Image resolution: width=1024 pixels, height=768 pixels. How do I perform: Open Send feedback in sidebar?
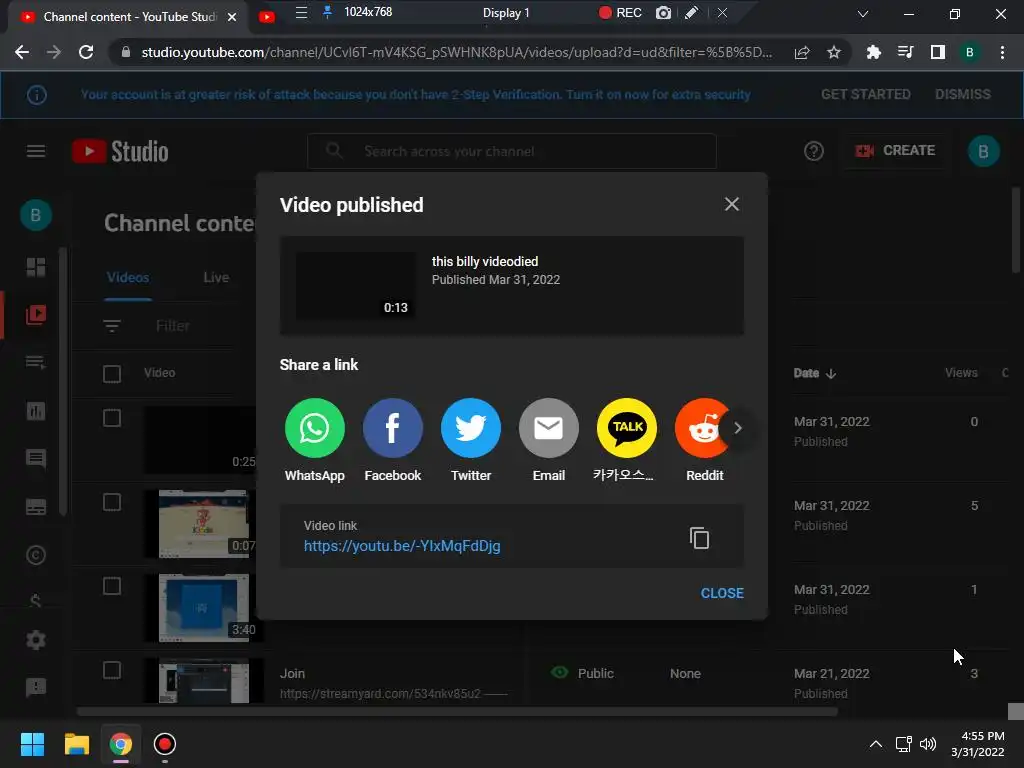[35, 687]
